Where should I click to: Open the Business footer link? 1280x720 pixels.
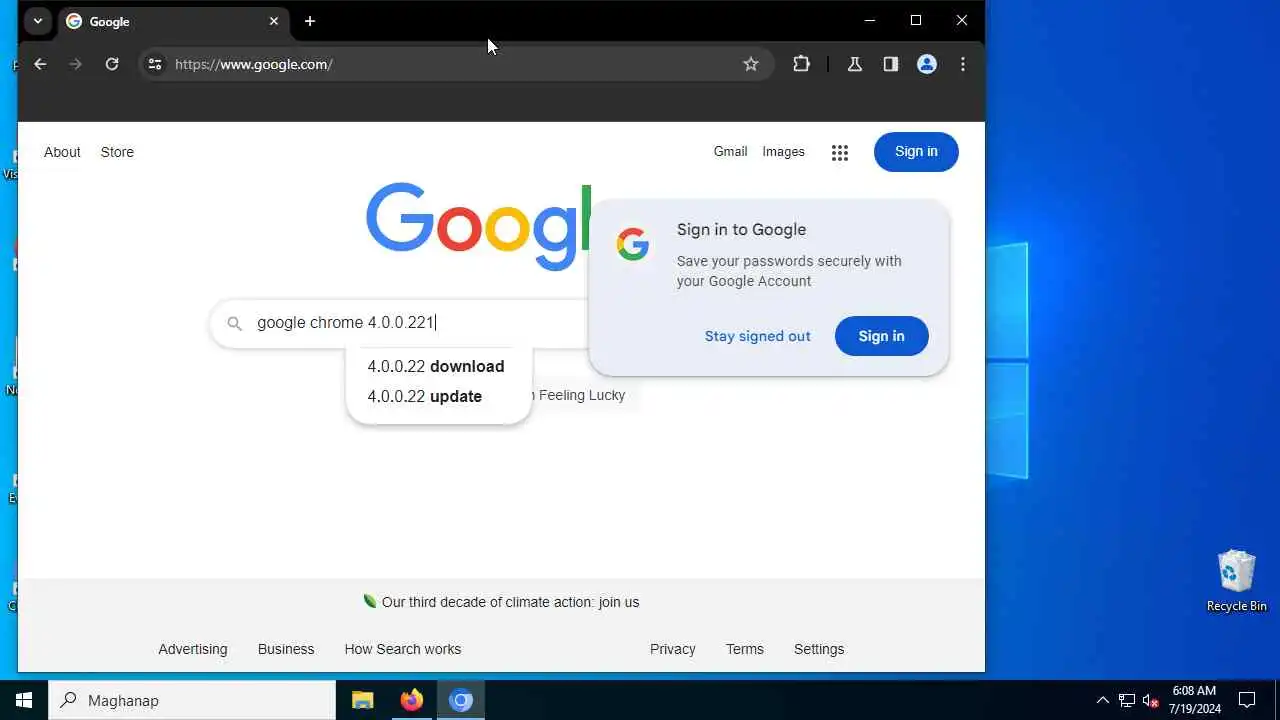[286, 649]
